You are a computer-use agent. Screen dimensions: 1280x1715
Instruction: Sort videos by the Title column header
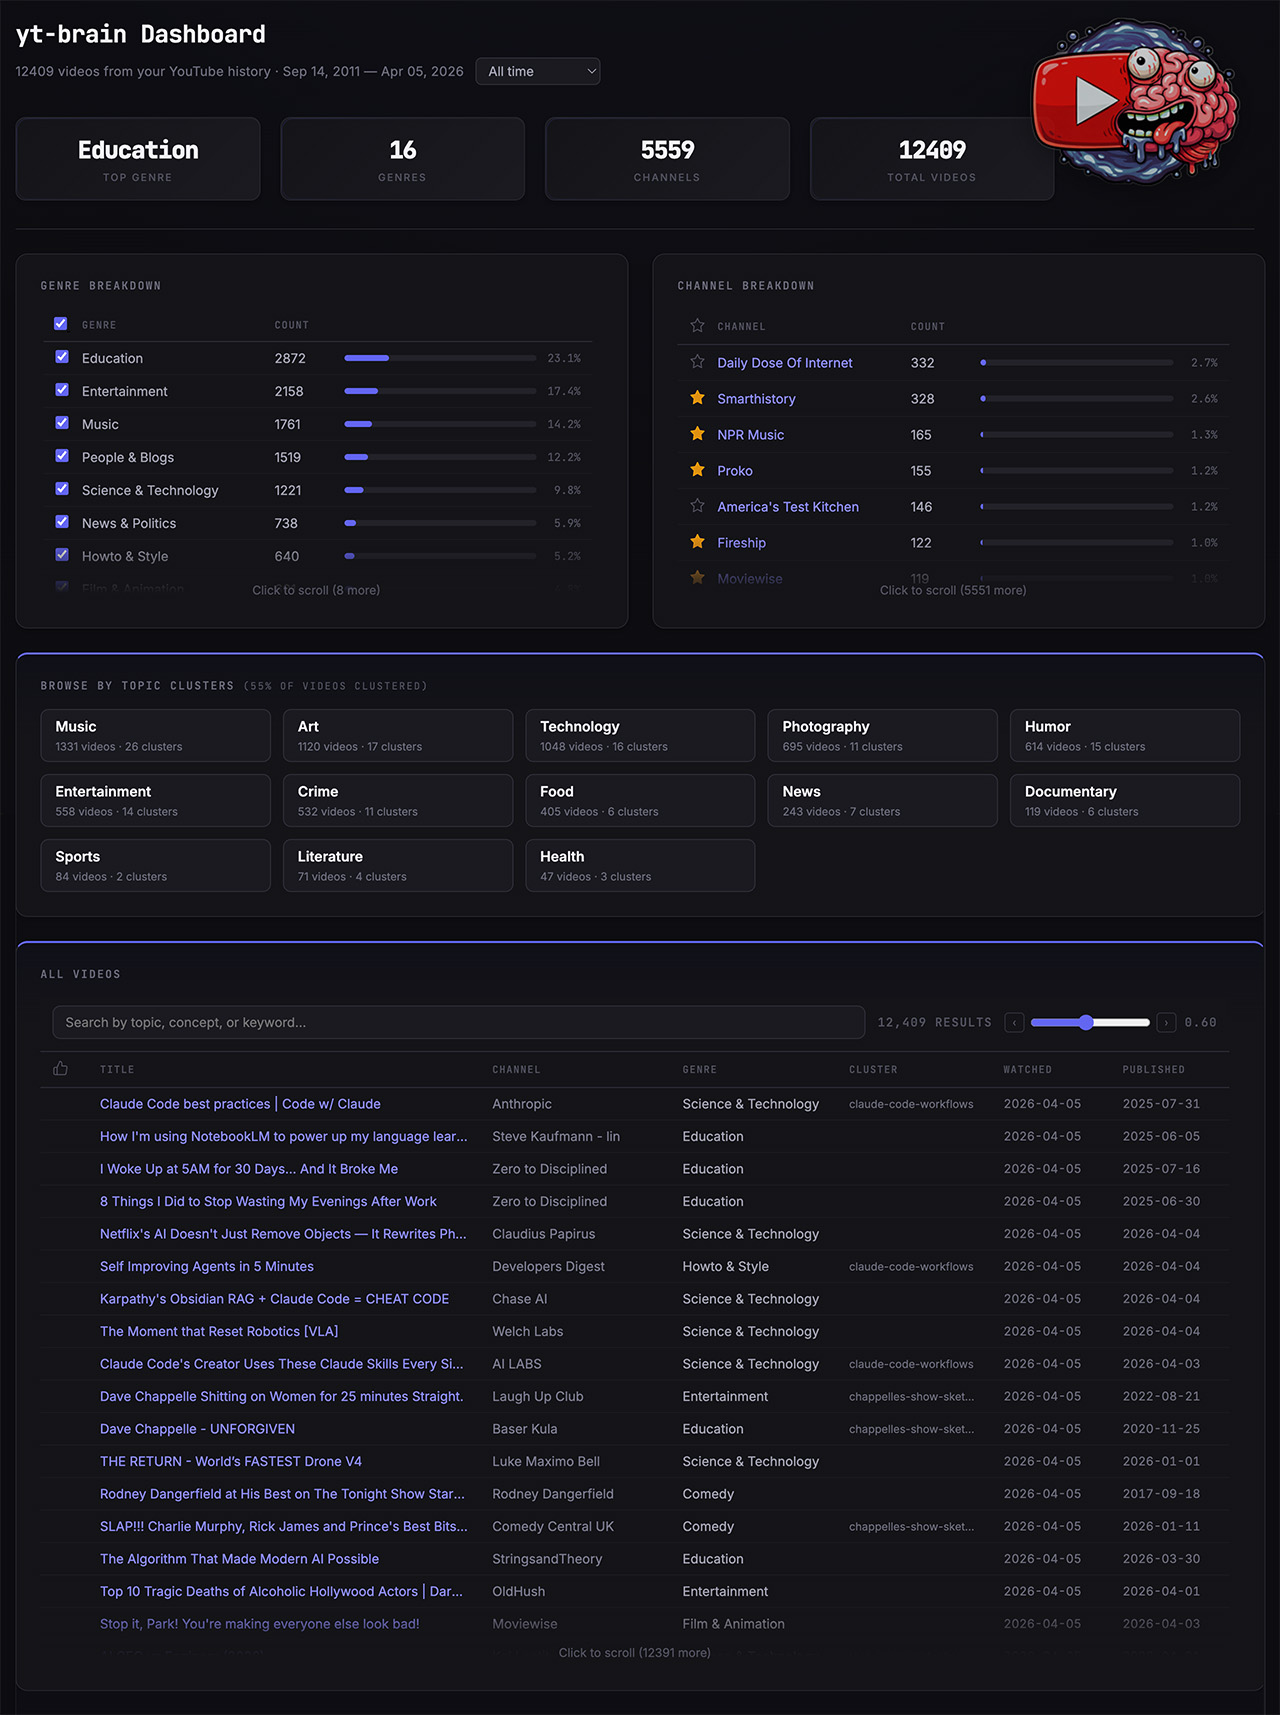117,1070
